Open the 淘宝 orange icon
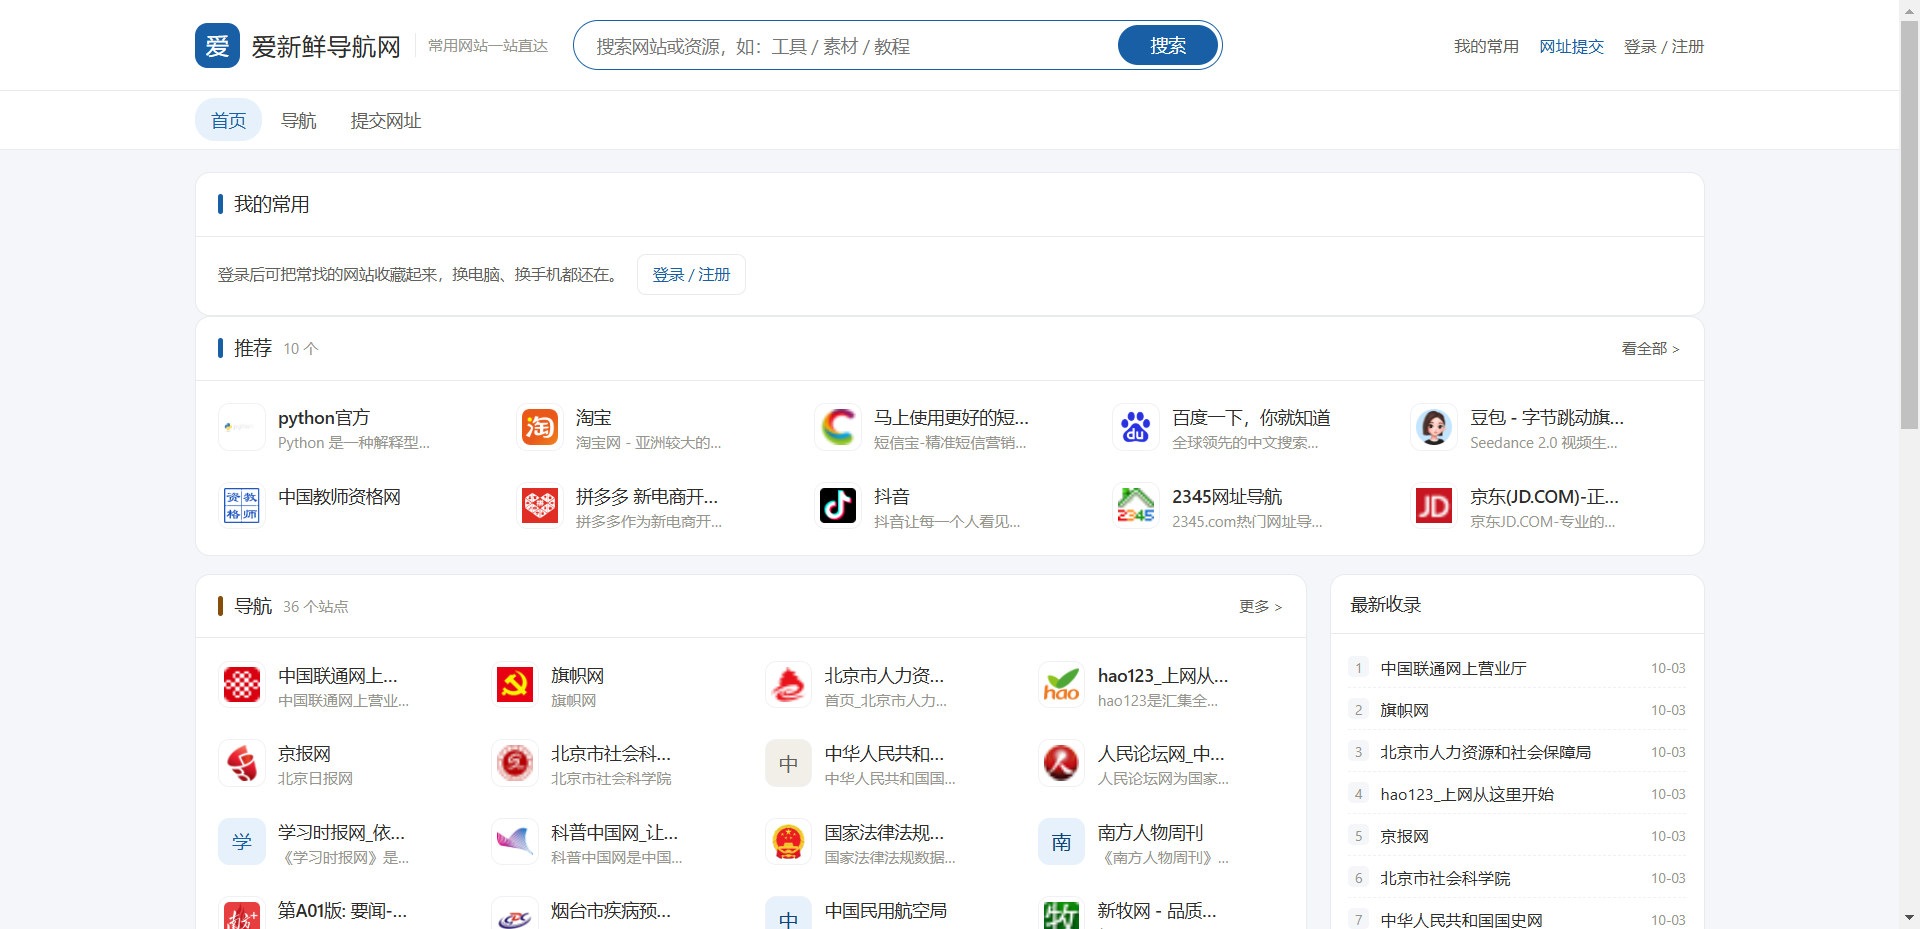The height and width of the screenshot is (929, 1920). (540, 427)
